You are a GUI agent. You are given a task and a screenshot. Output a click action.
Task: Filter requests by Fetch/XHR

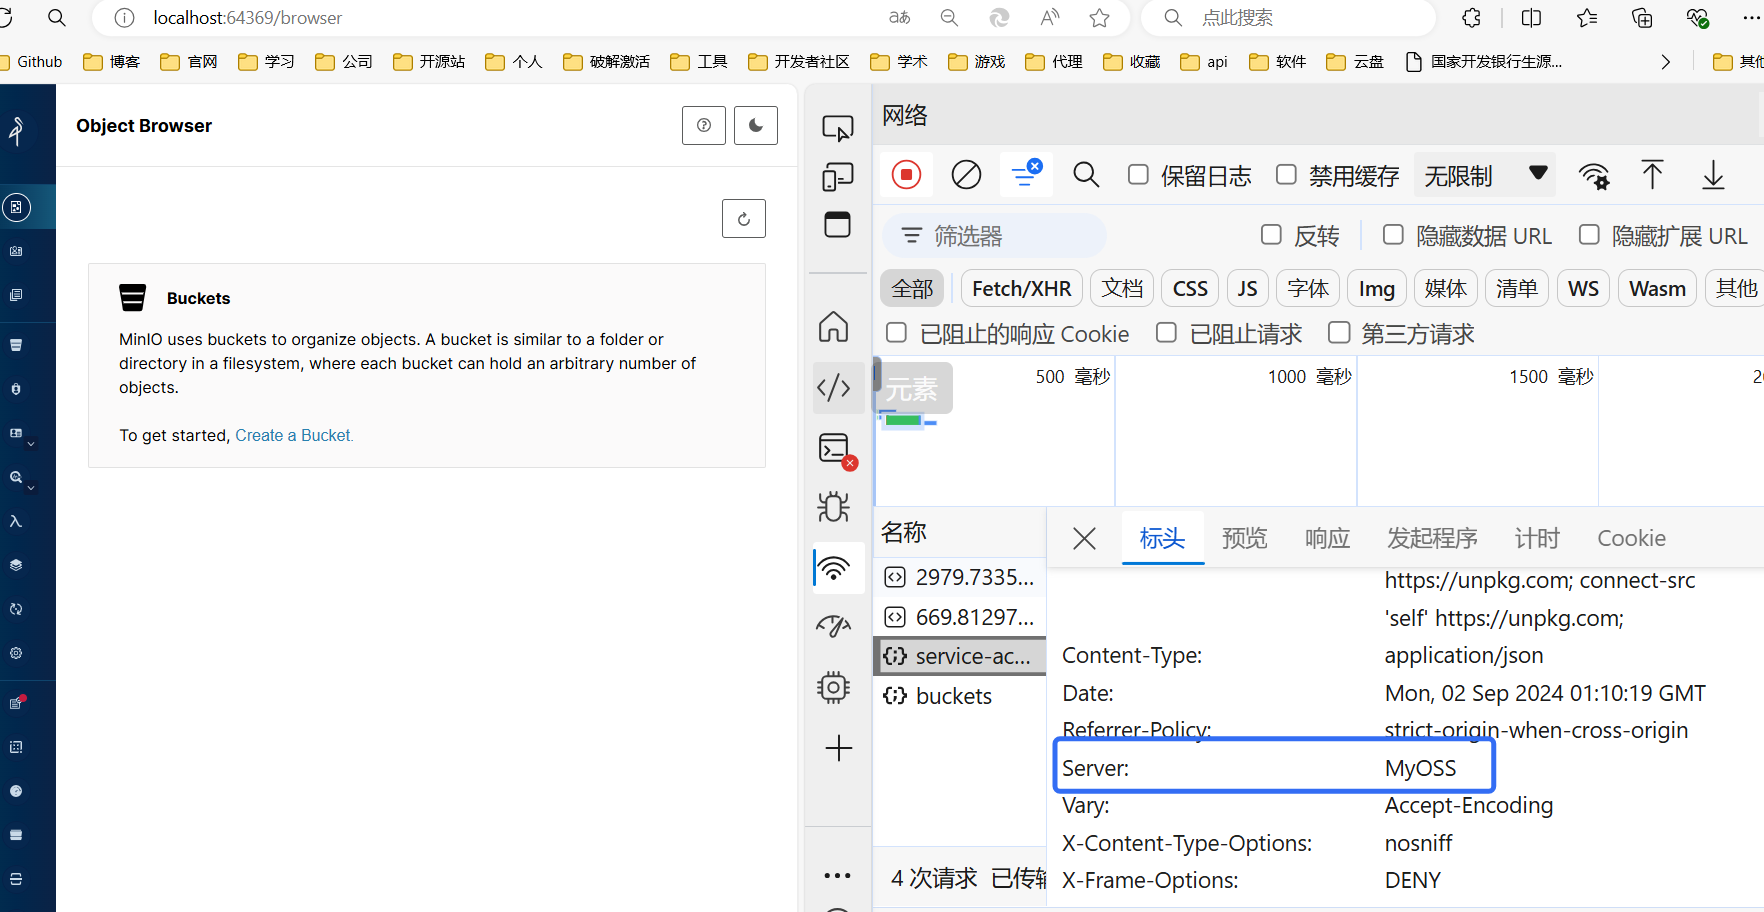[x=1022, y=289]
